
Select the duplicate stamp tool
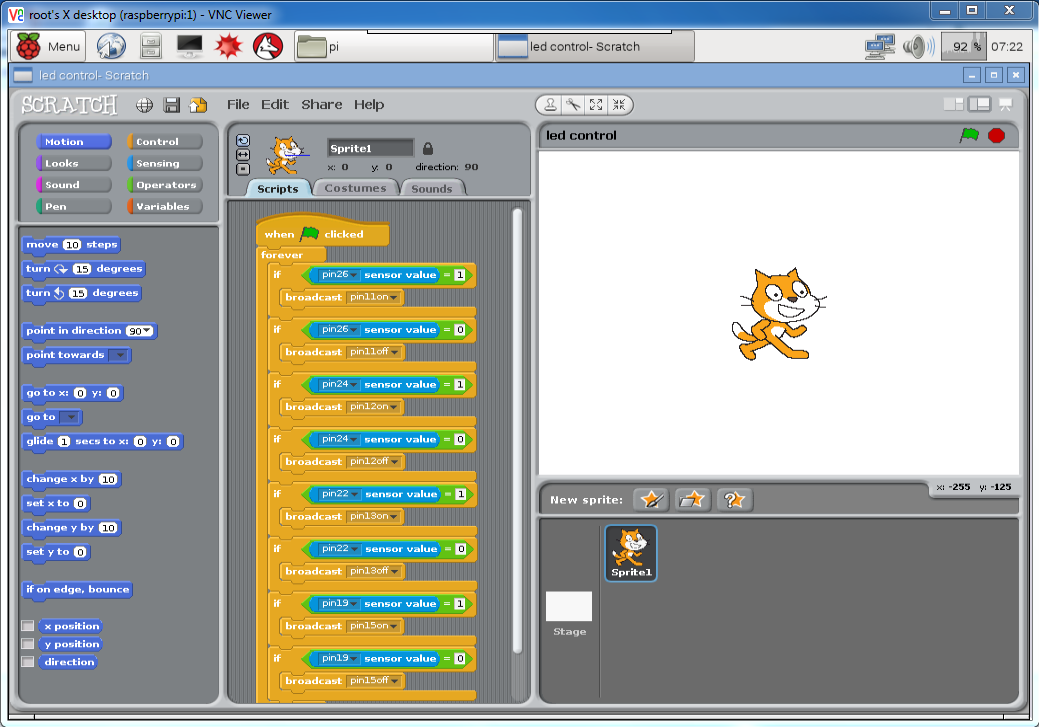coord(550,105)
